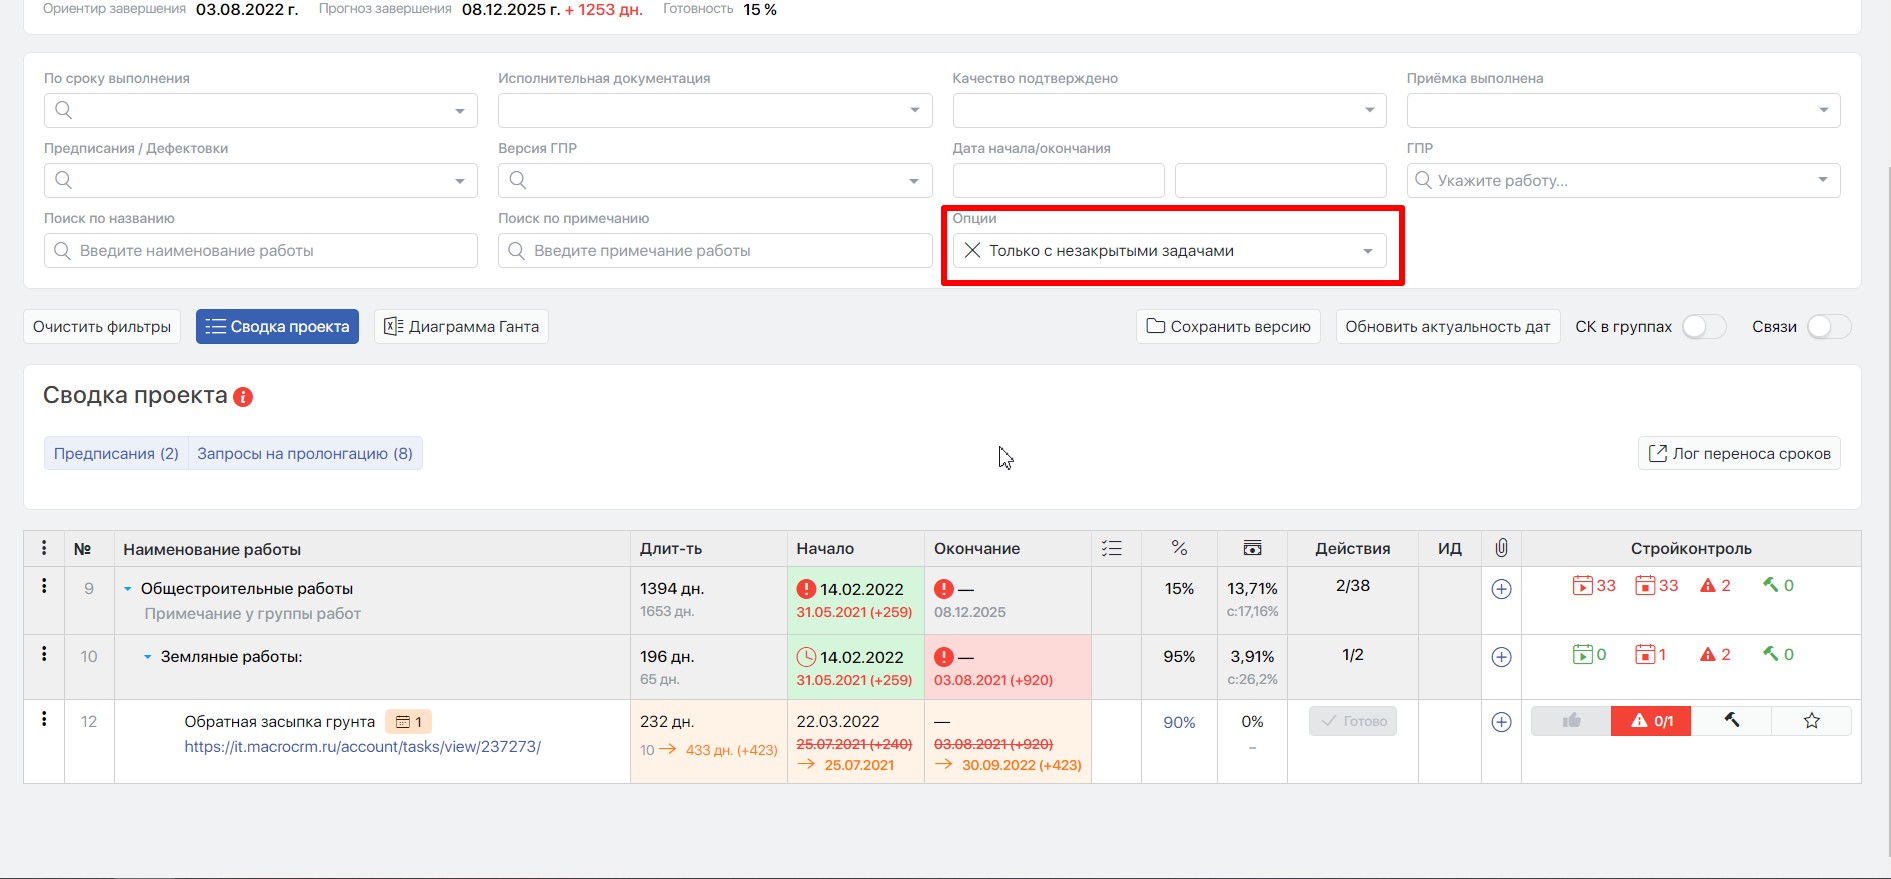Switch to Запросы на пролонгацию (8) tab
This screenshot has height=879, width=1891.
point(305,454)
